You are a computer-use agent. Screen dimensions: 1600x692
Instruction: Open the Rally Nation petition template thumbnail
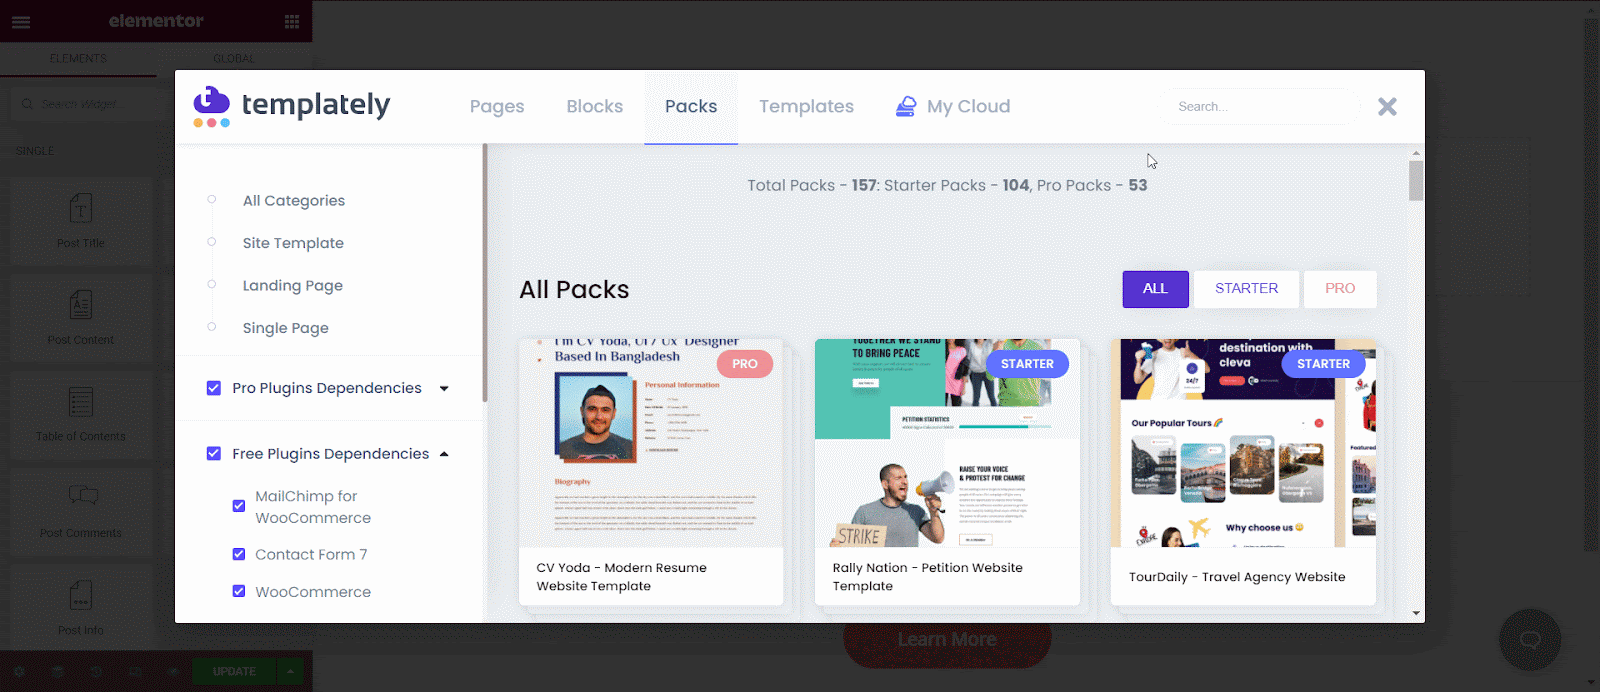[x=947, y=443]
